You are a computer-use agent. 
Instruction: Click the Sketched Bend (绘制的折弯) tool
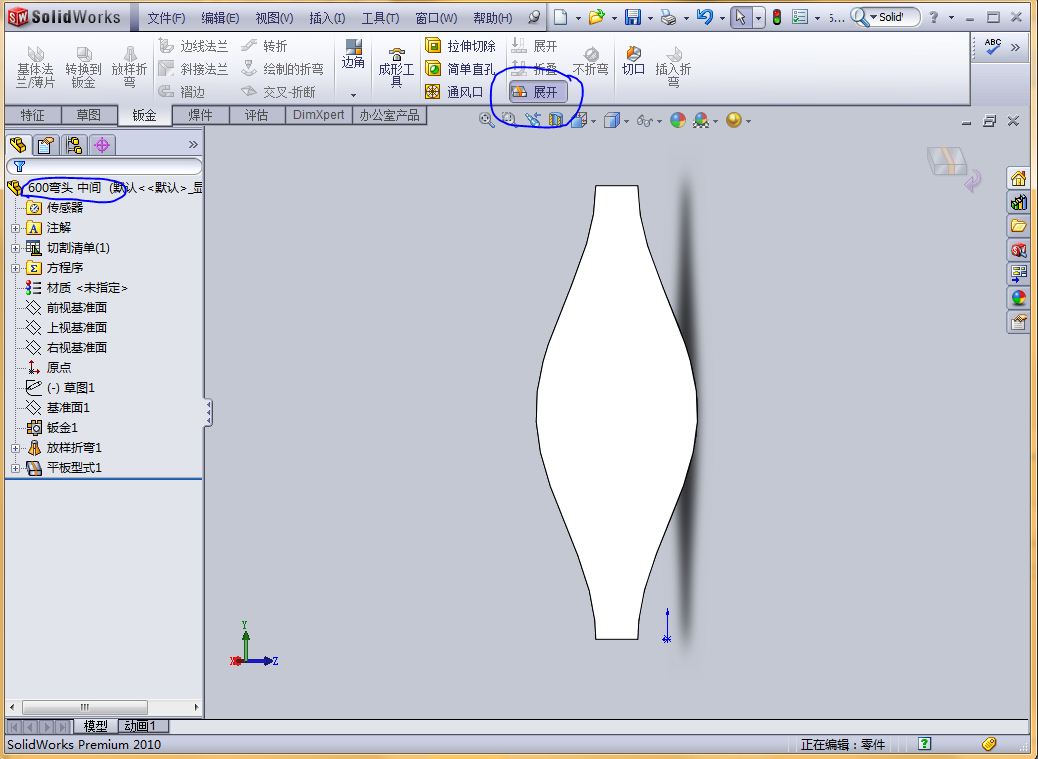click(x=283, y=69)
